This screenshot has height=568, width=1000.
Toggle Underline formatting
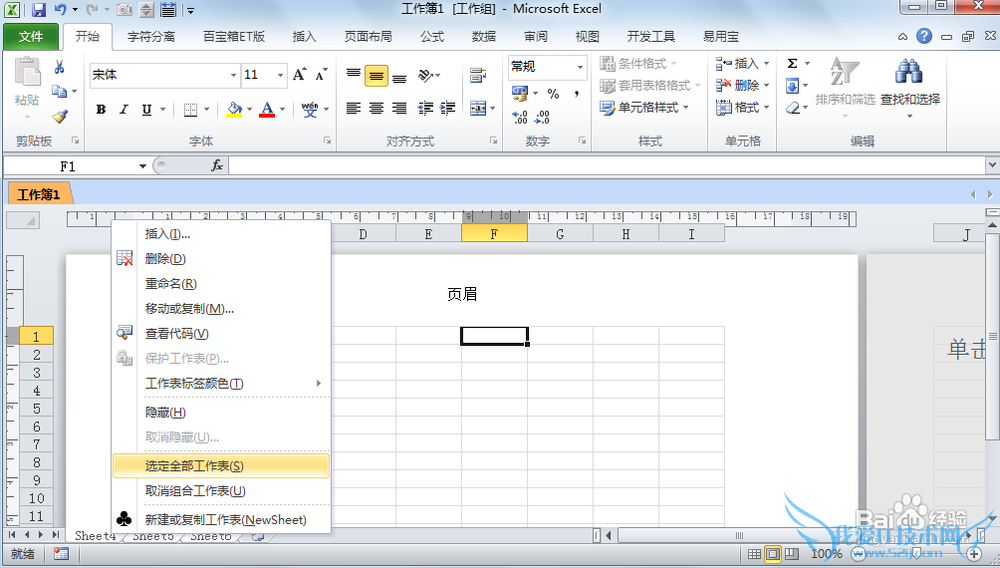[147, 110]
